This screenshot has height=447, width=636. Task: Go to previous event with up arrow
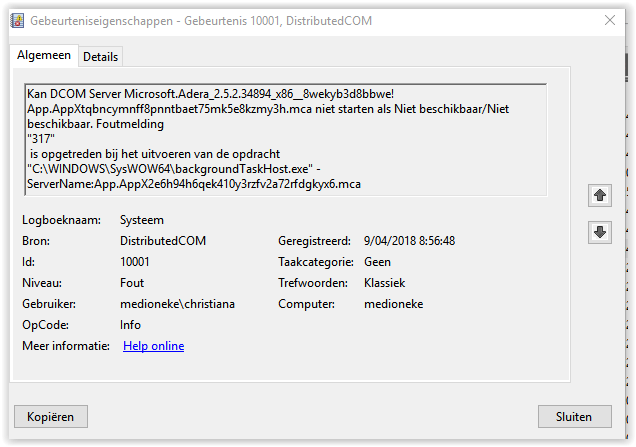[599, 196]
